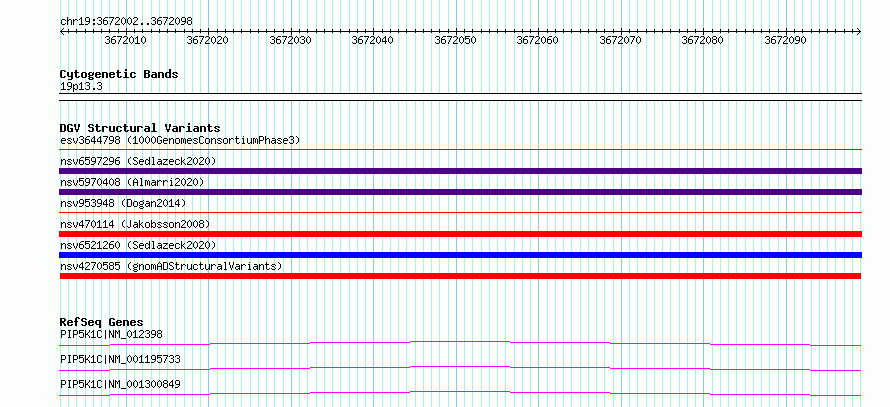Open variant nsv953948 (Dogan2014) label
This screenshot has height=407, width=890.
coord(123,203)
